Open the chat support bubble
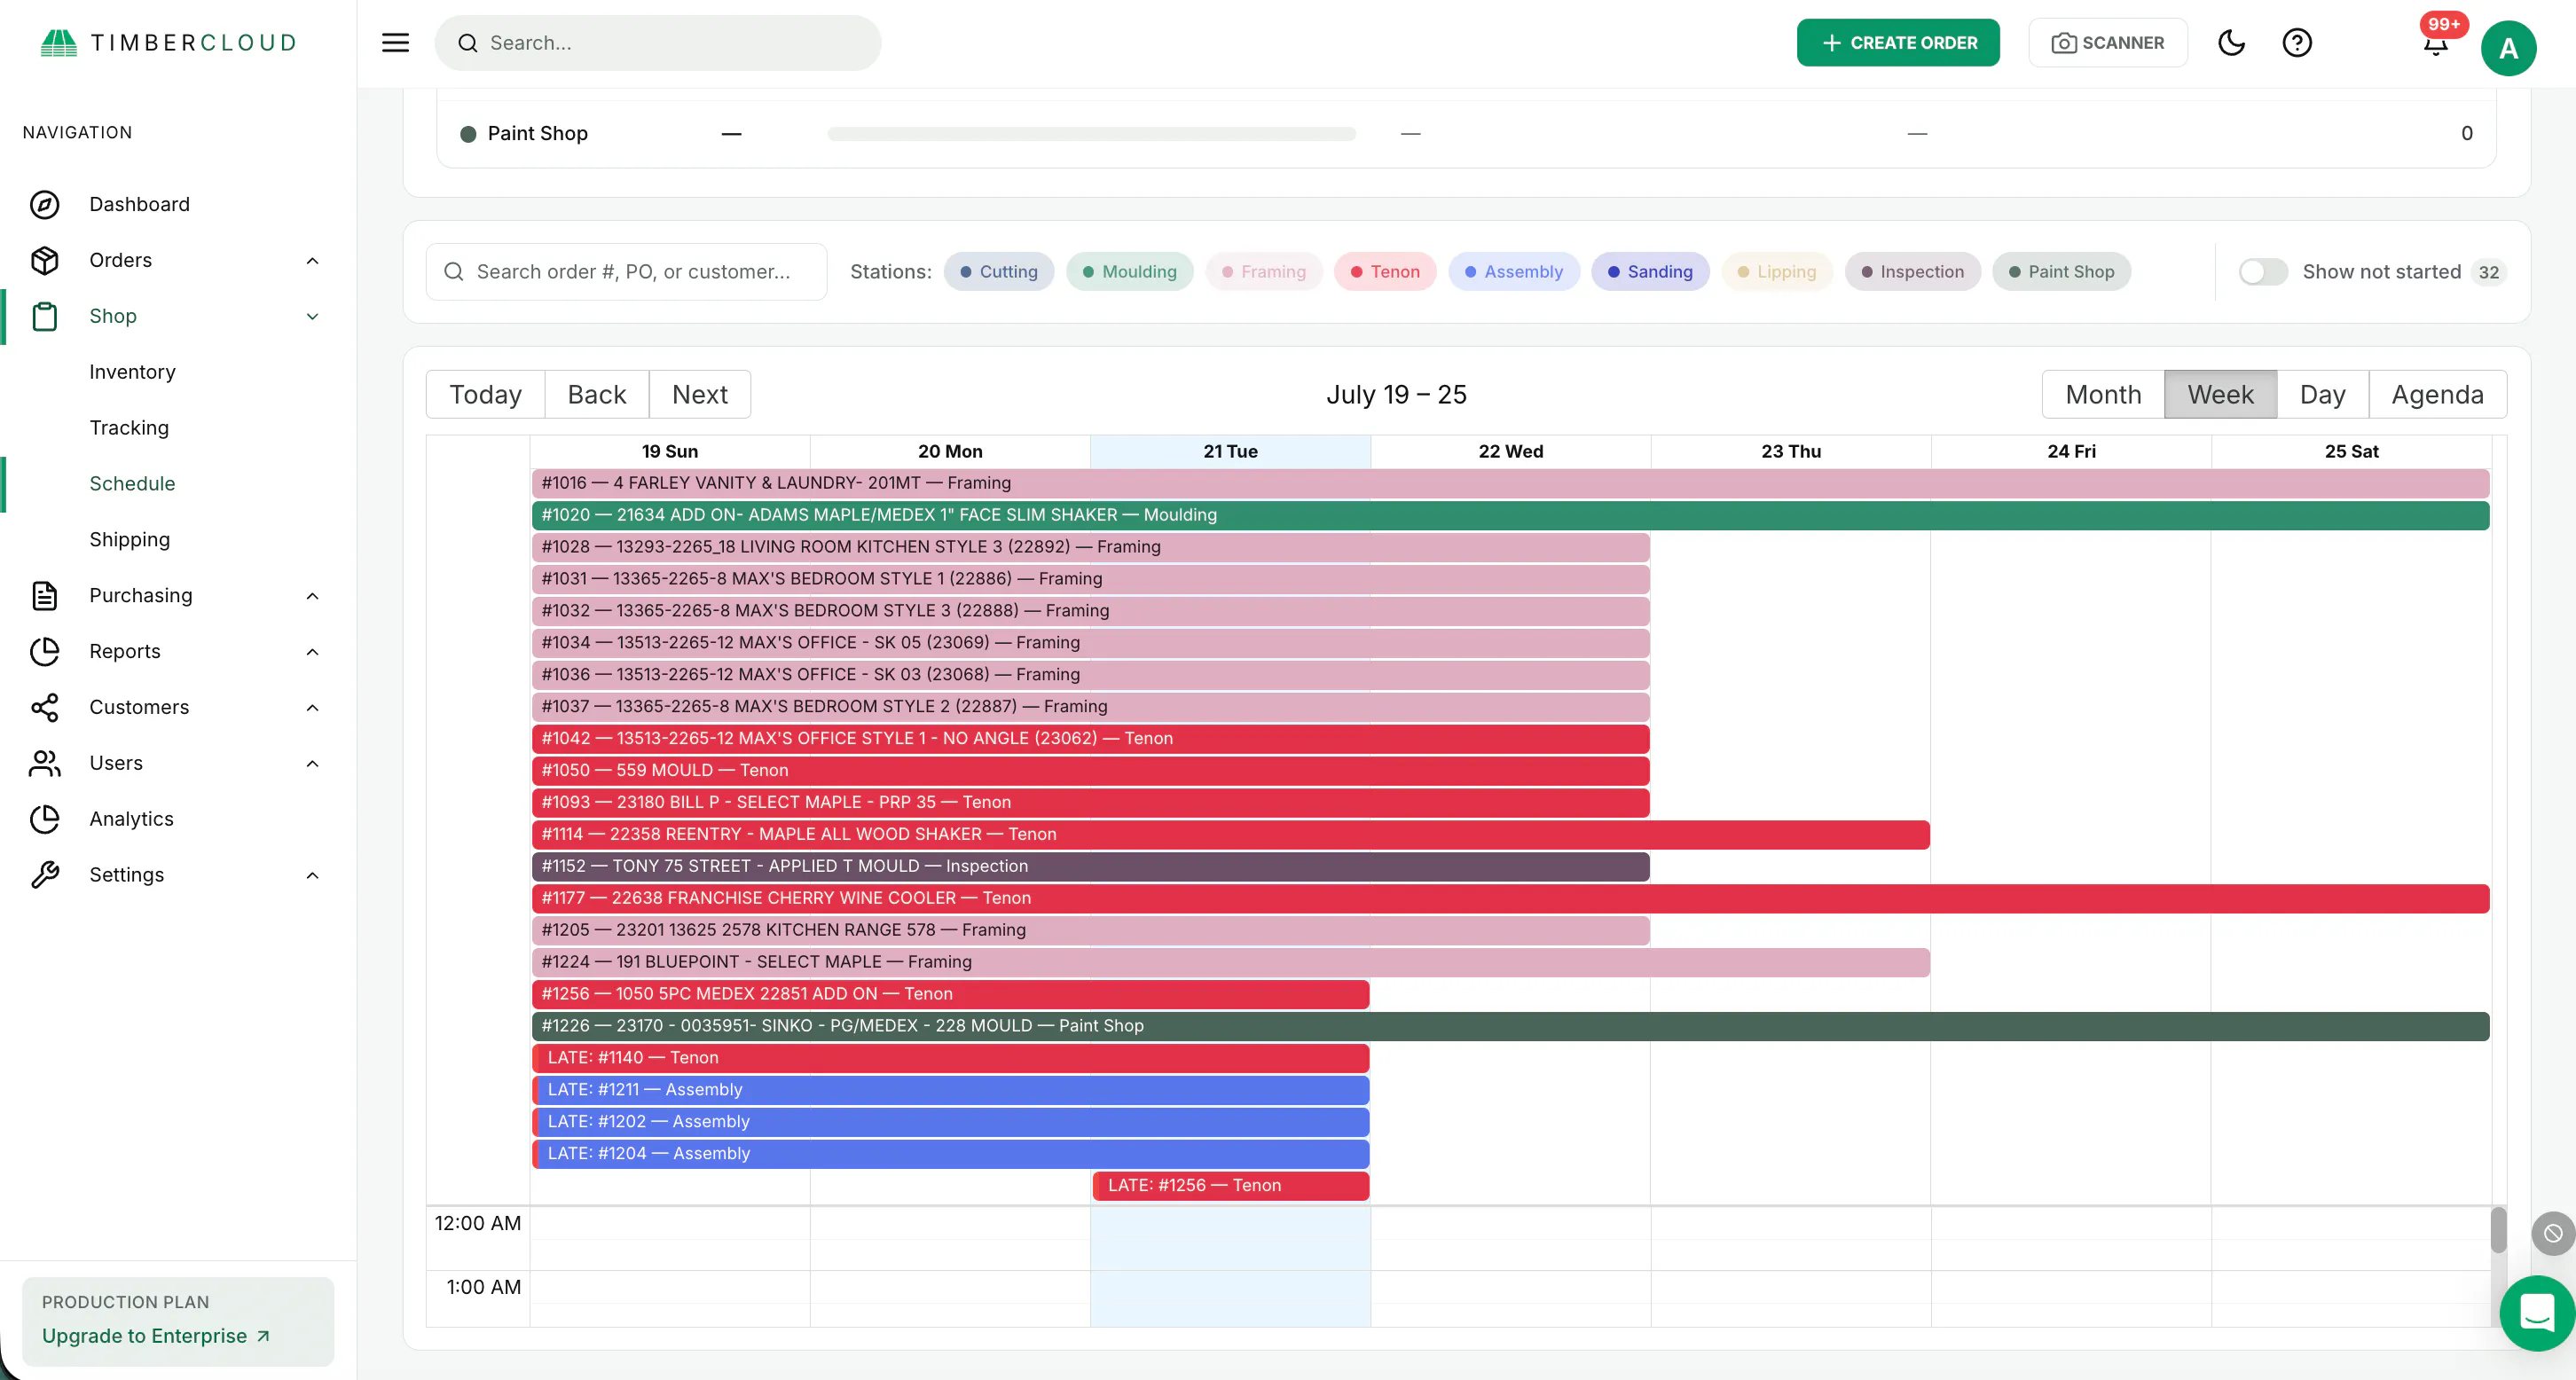 tap(2537, 1313)
